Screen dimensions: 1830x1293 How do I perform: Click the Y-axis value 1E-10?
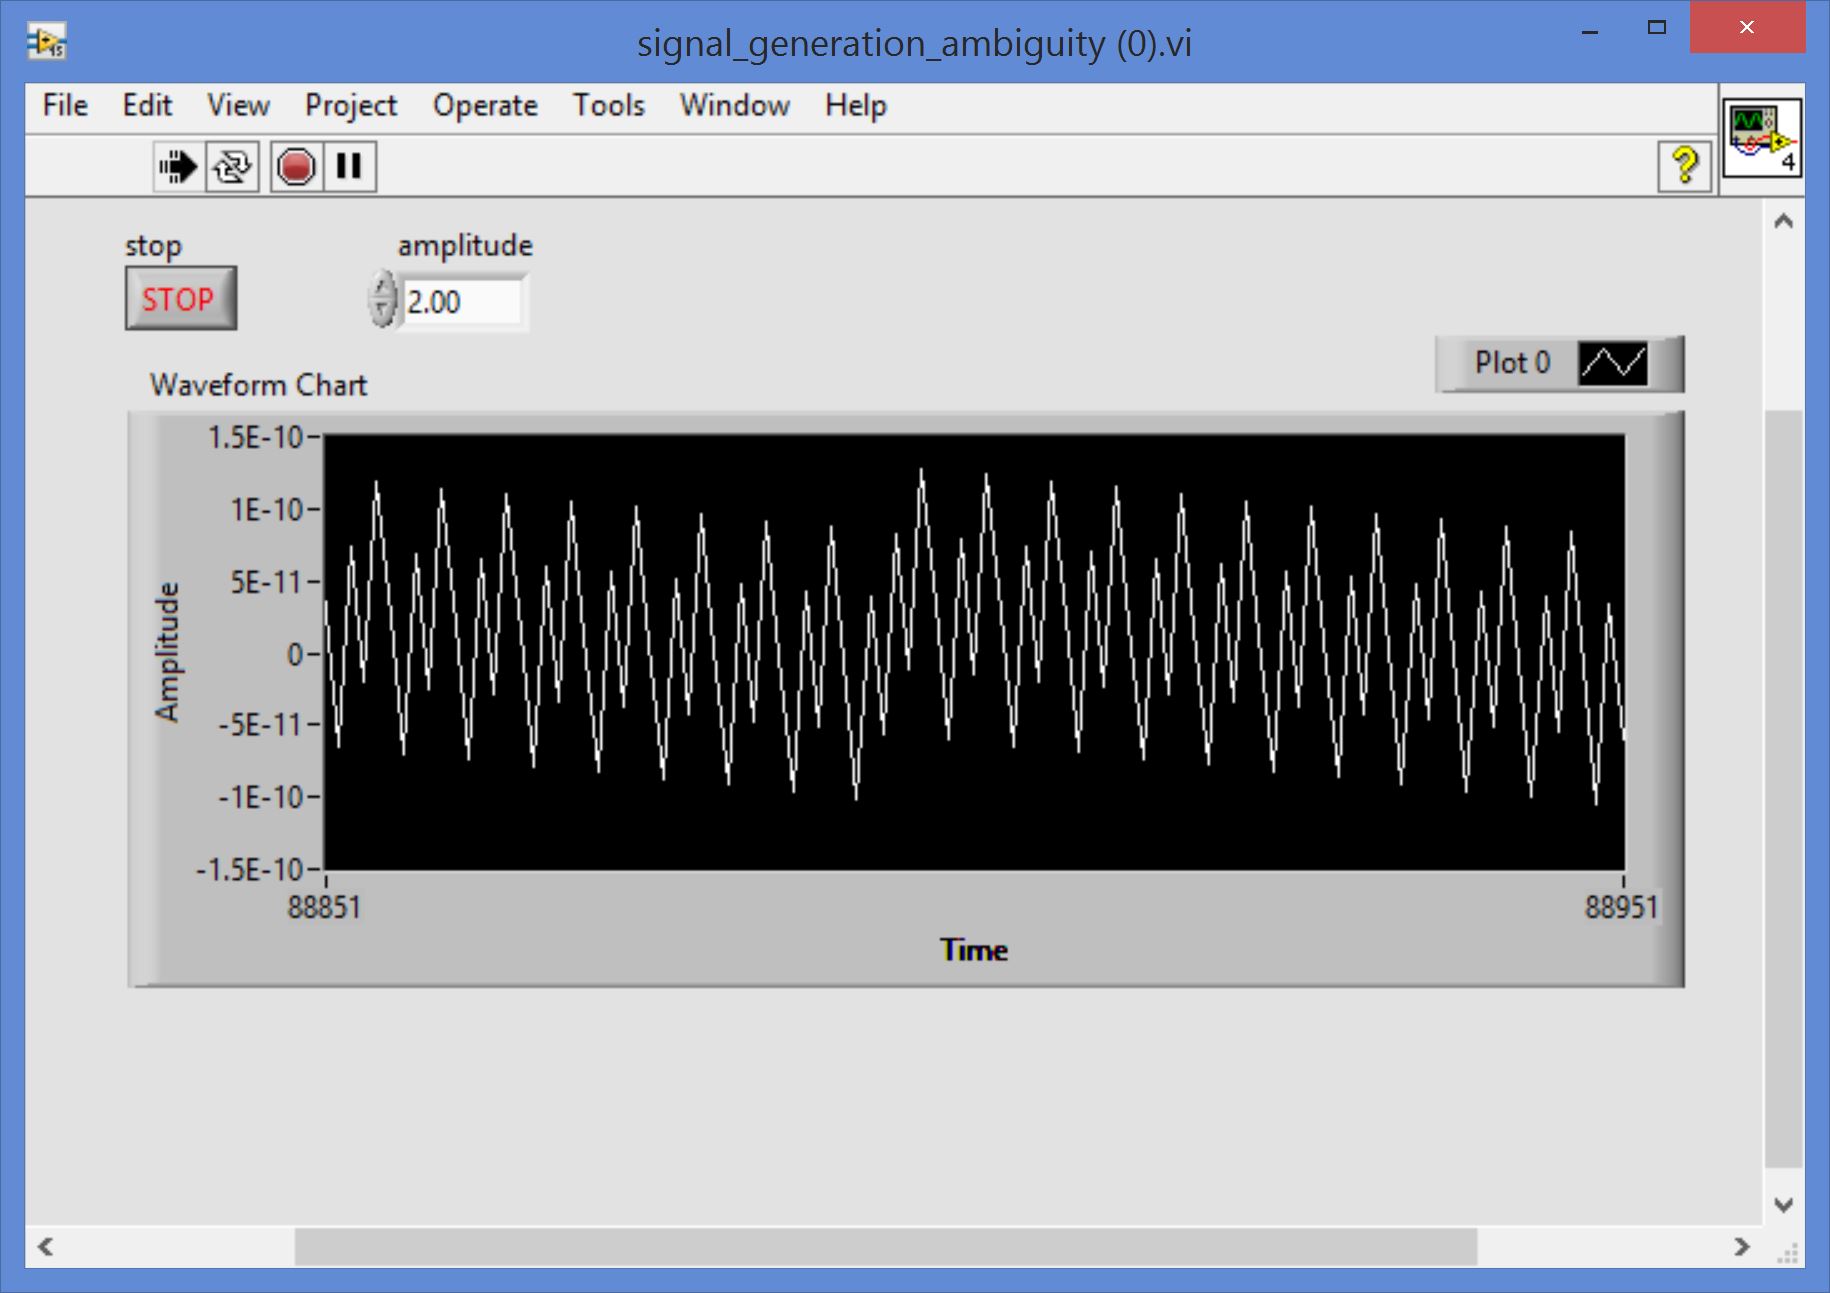point(266,510)
